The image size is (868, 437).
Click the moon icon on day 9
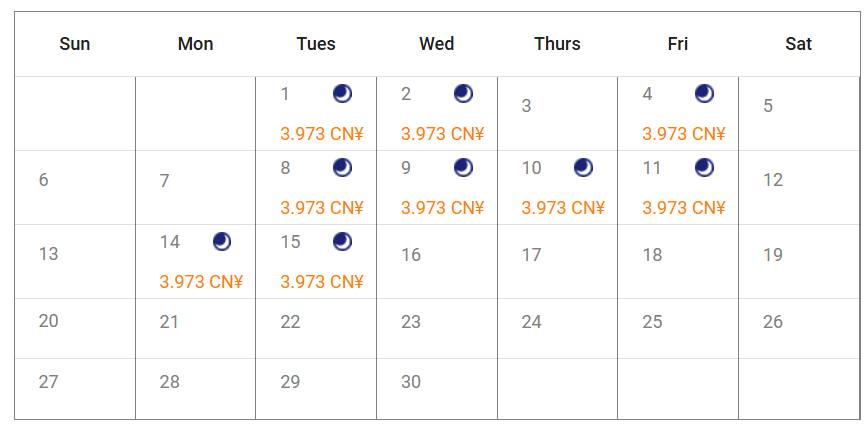click(x=463, y=167)
